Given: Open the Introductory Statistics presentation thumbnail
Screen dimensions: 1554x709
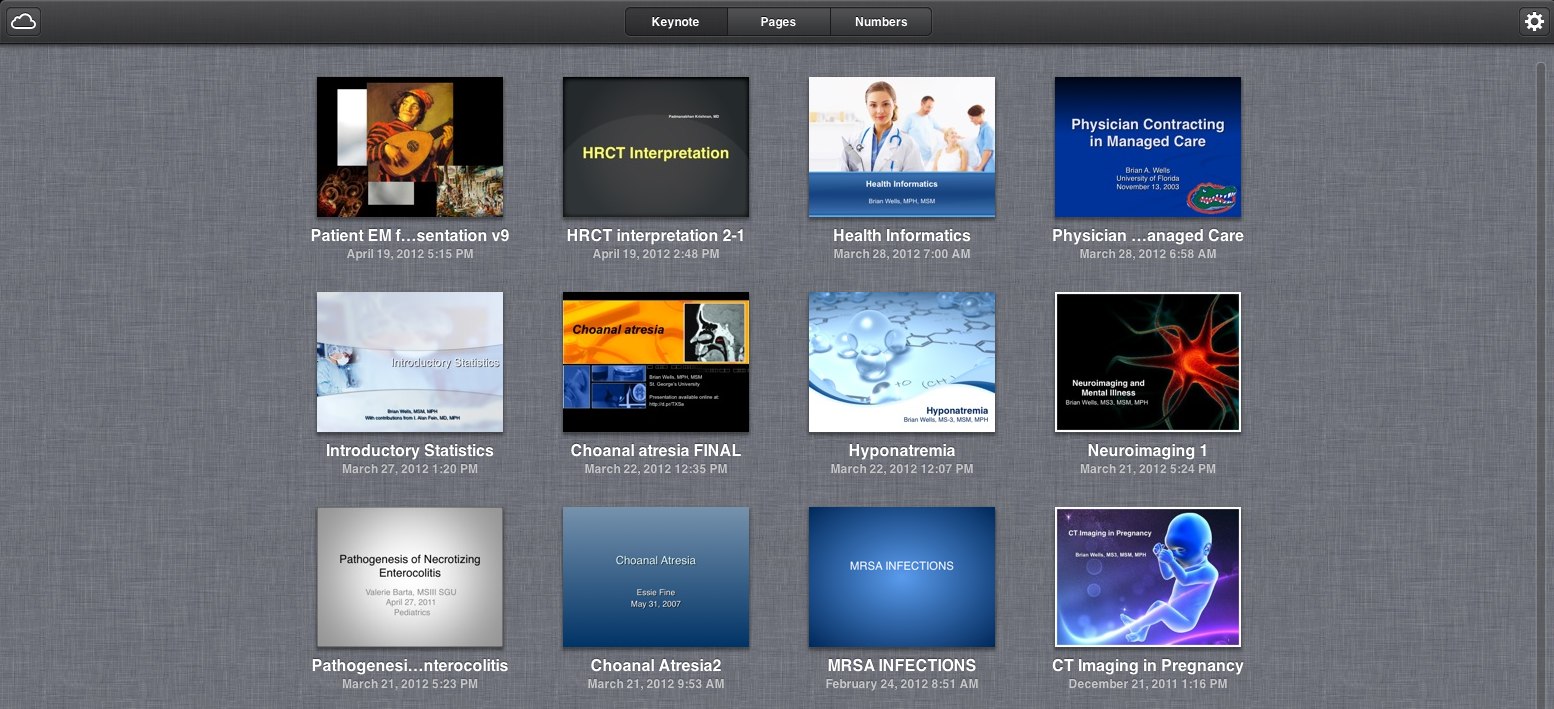Looking at the screenshot, I should [410, 362].
